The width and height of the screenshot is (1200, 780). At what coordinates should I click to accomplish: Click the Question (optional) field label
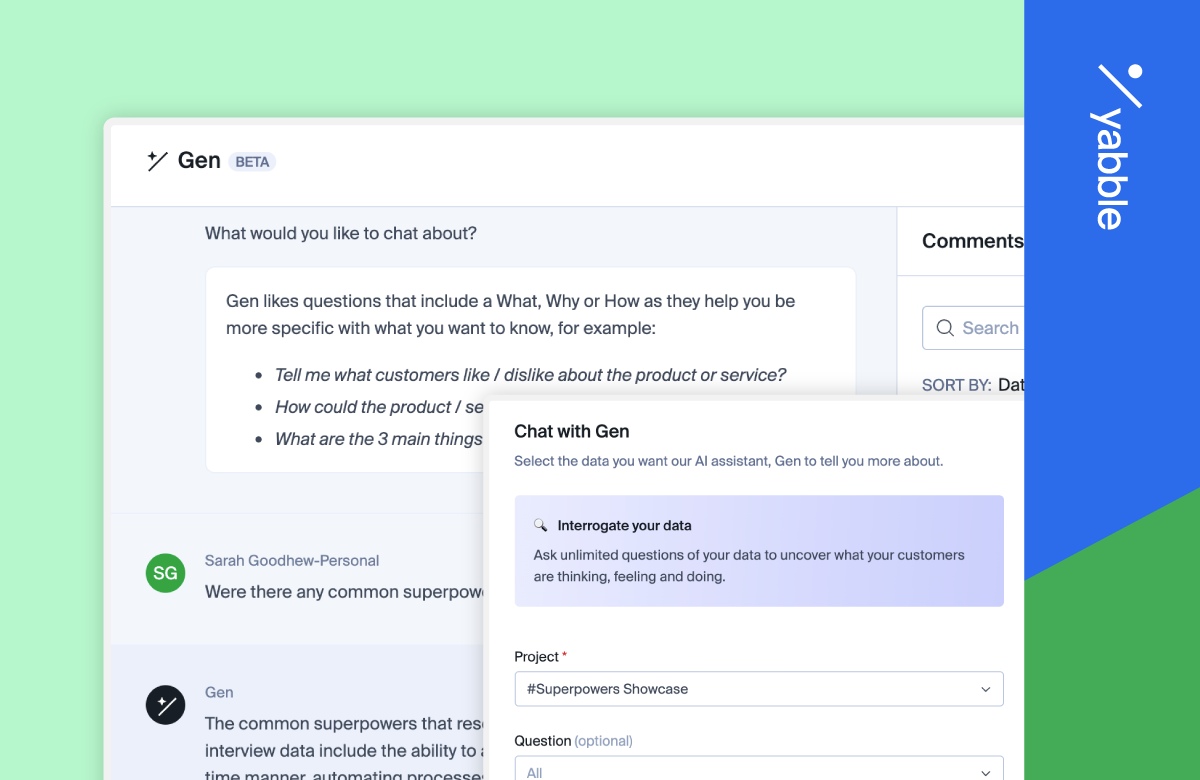point(573,741)
